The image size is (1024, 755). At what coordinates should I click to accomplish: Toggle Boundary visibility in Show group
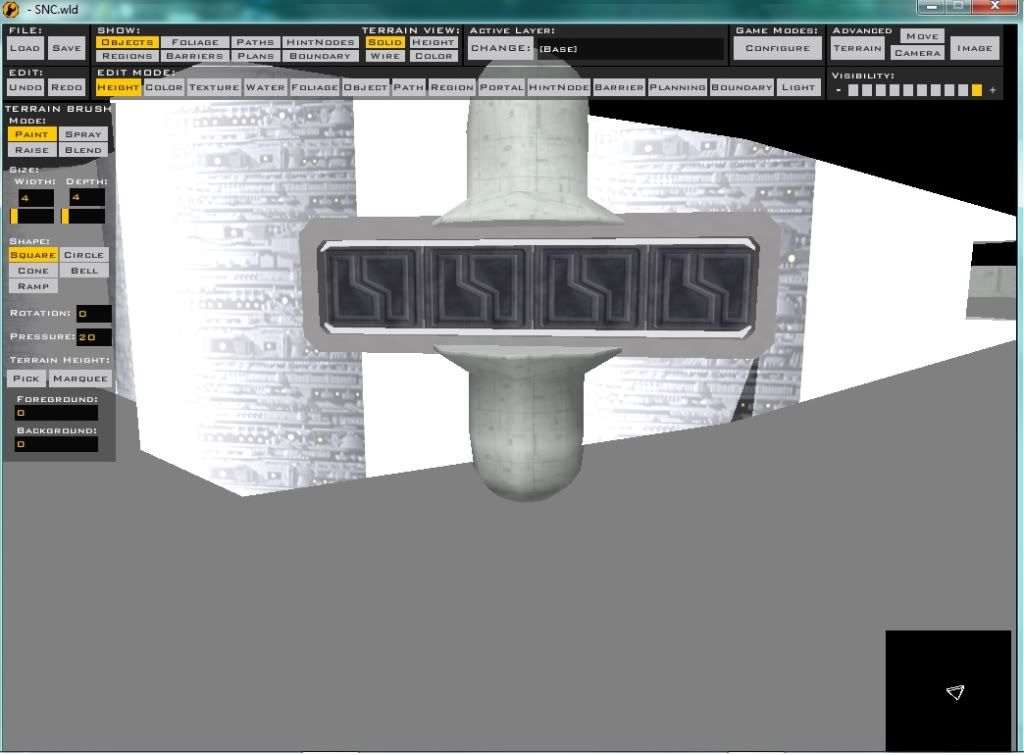(x=320, y=56)
